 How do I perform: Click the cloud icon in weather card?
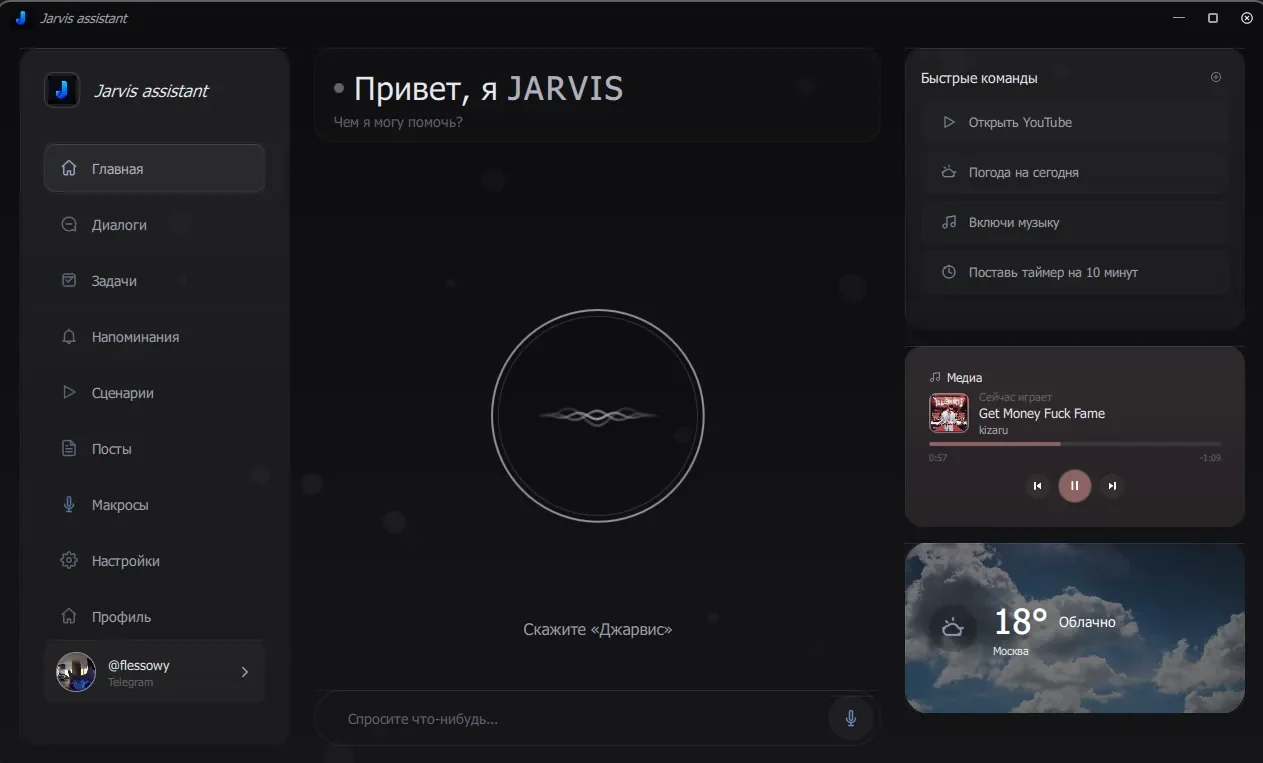point(952,628)
